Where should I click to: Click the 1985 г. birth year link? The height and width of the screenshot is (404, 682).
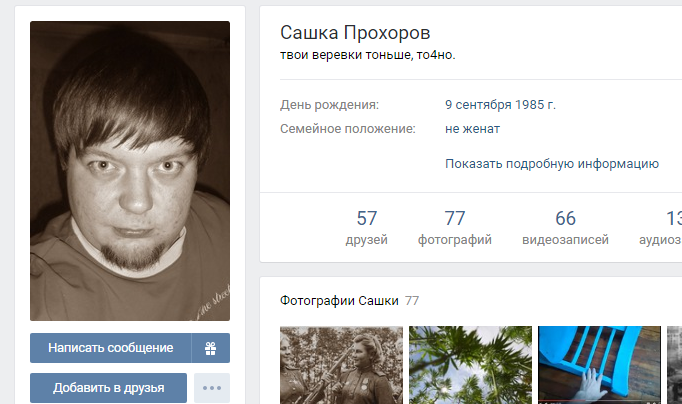[x=535, y=105]
